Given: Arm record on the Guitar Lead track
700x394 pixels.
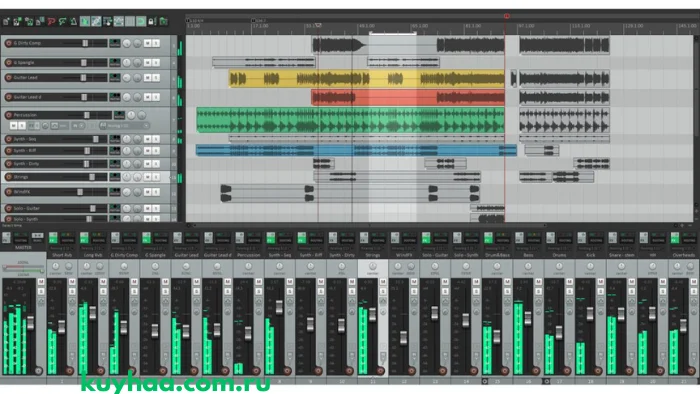Looking at the screenshot, I should (8, 78).
